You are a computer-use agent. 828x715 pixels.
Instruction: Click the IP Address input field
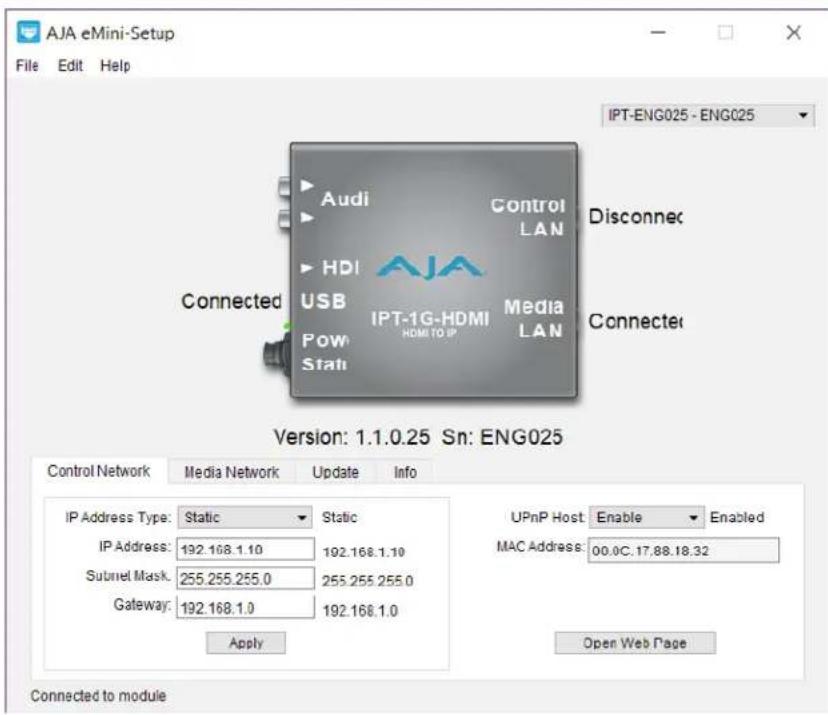tap(246, 549)
